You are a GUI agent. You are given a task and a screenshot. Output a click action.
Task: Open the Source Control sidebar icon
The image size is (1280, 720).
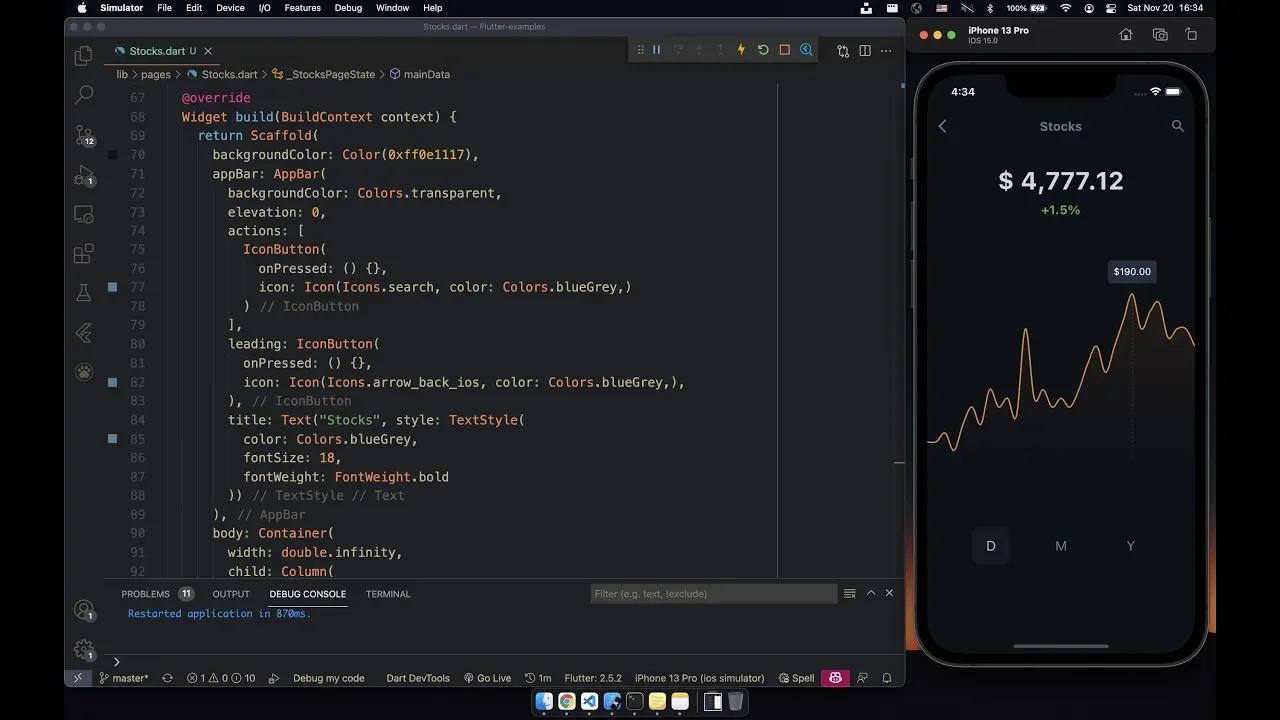pos(84,134)
